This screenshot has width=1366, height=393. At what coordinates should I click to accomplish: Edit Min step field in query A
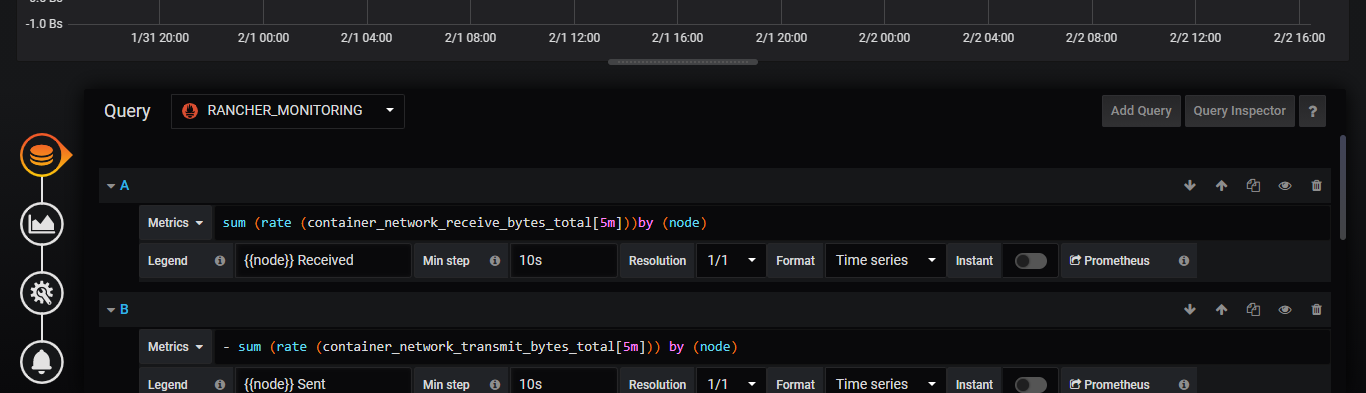pyautogui.click(x=563, y=261)
